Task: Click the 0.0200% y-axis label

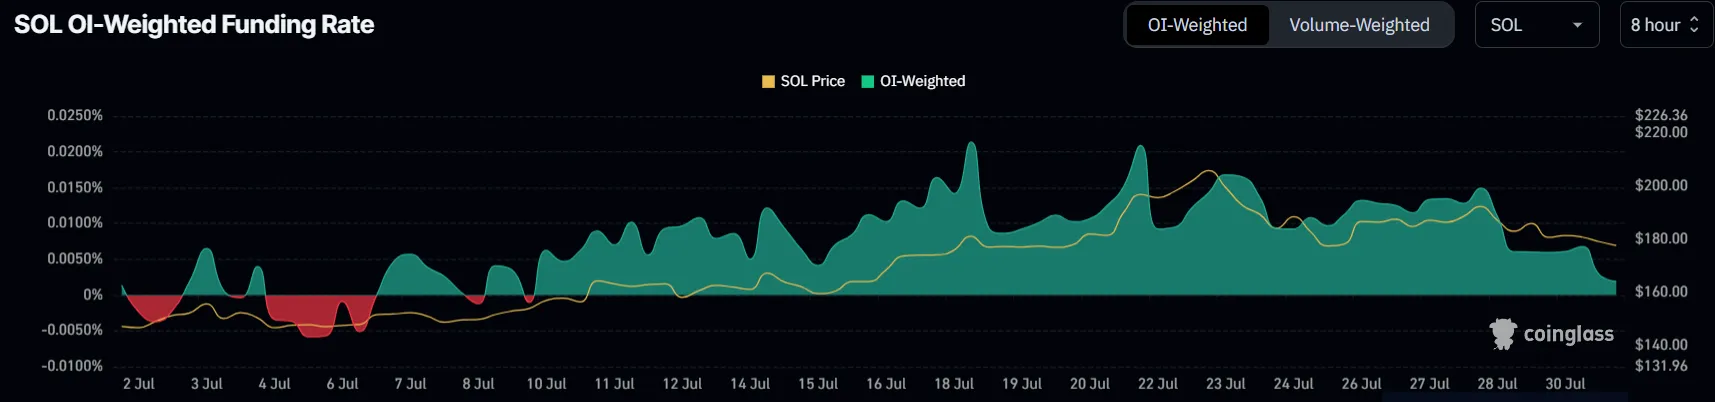Action: (x=75, y=151)
